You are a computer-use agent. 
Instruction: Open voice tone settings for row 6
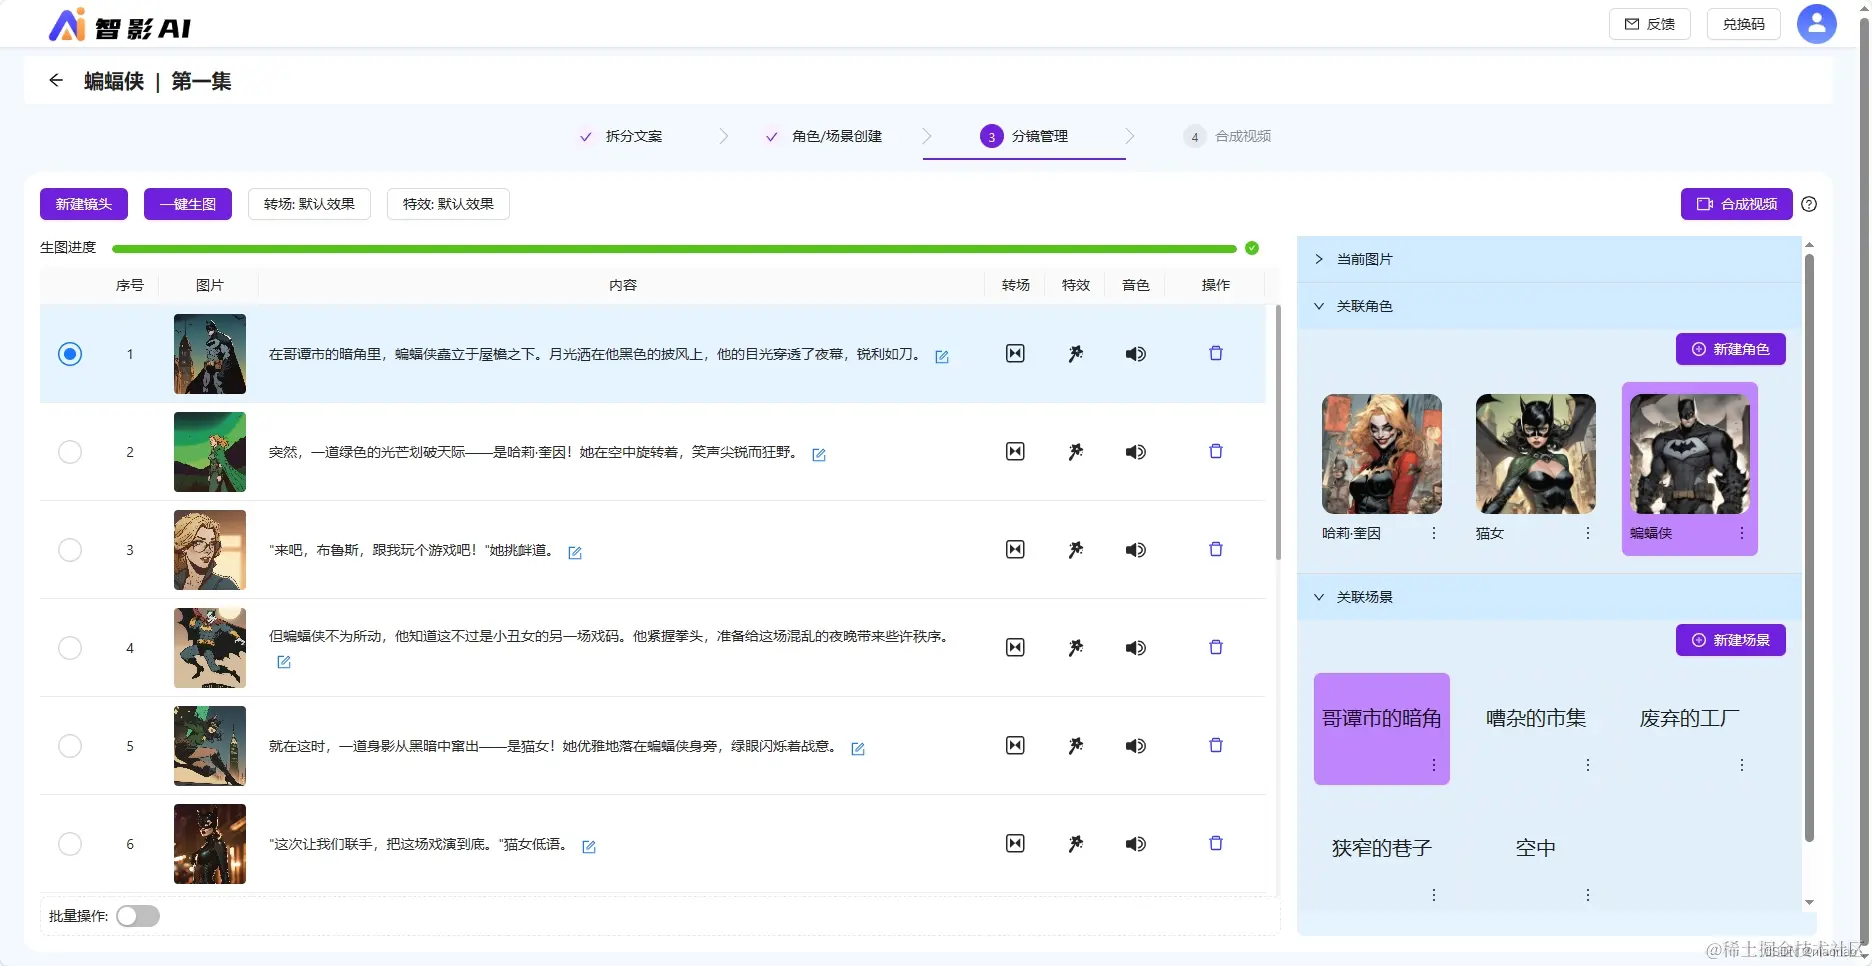(1136, 843)
